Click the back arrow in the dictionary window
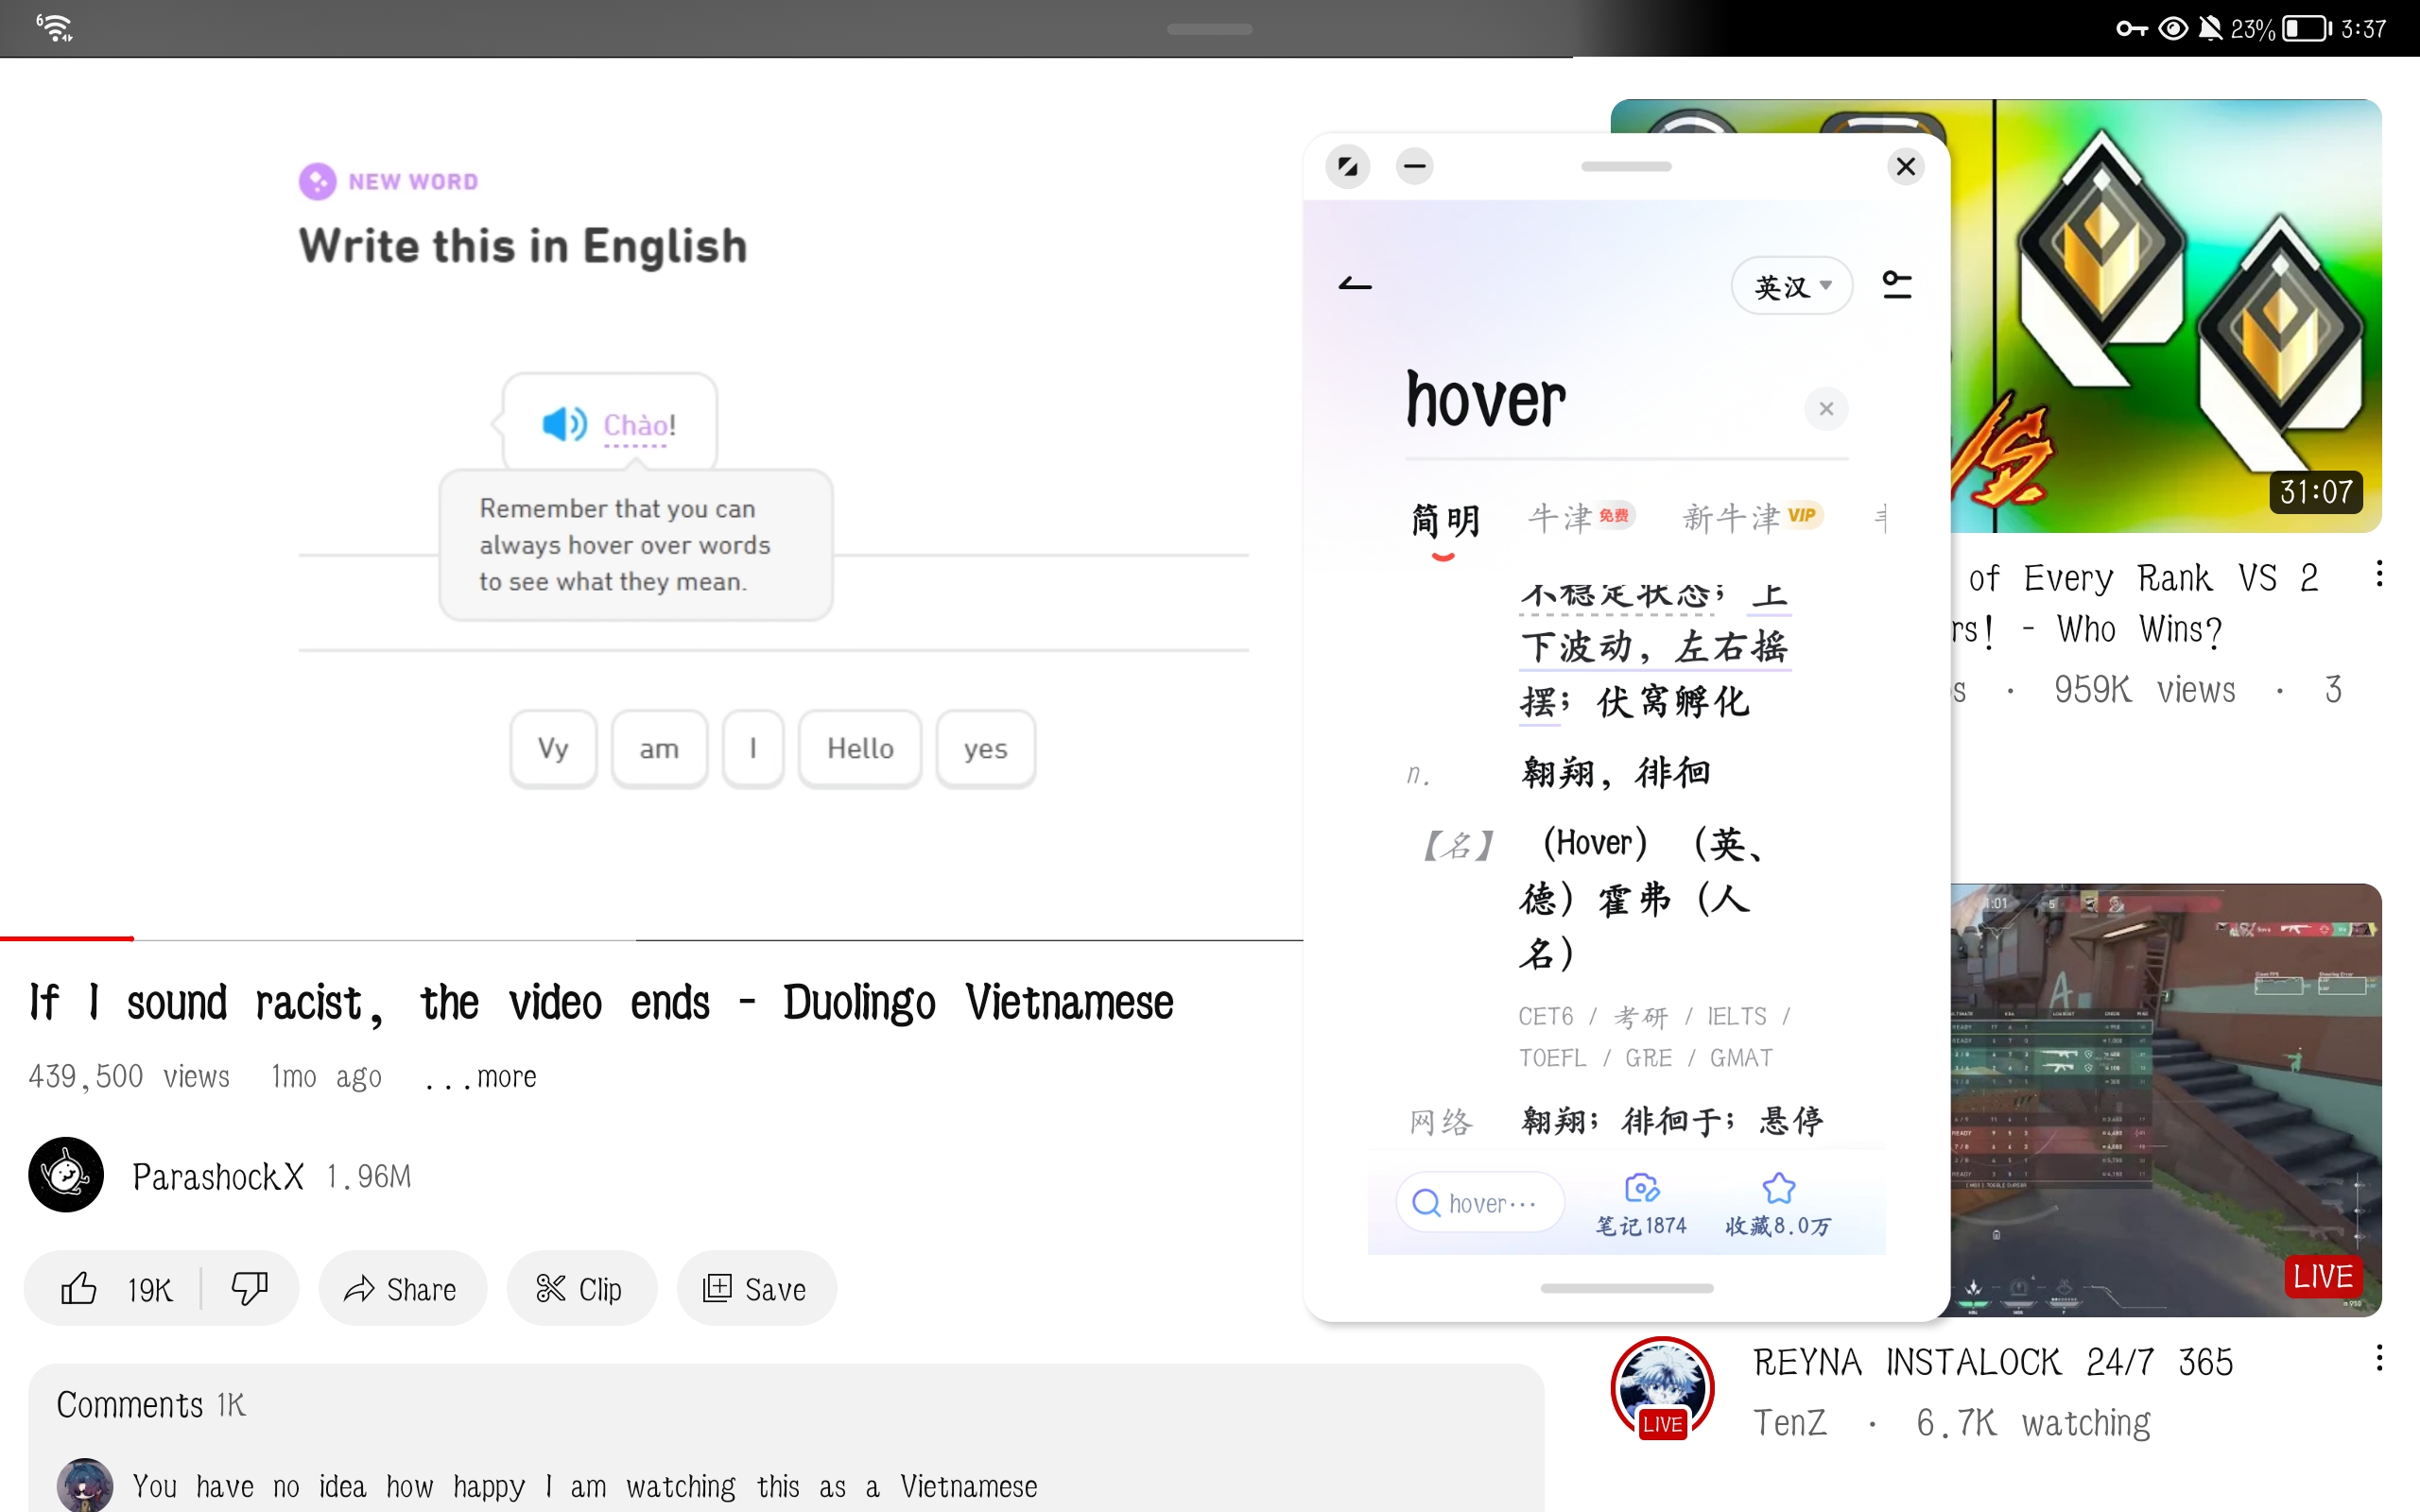This screenshot has width=2420, height=1512. [x=1354, y=284]
